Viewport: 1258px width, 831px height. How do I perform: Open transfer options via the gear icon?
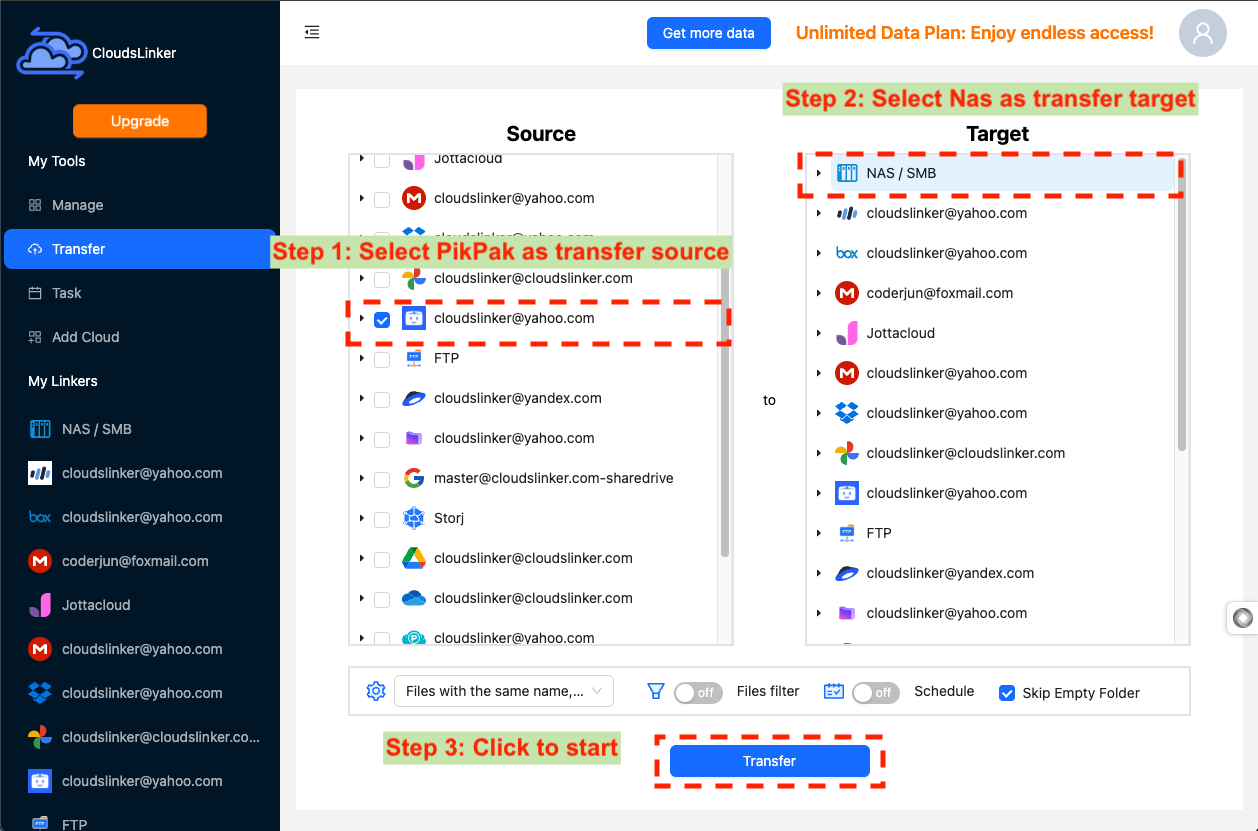pyautogui.click(x=376, y=691)
